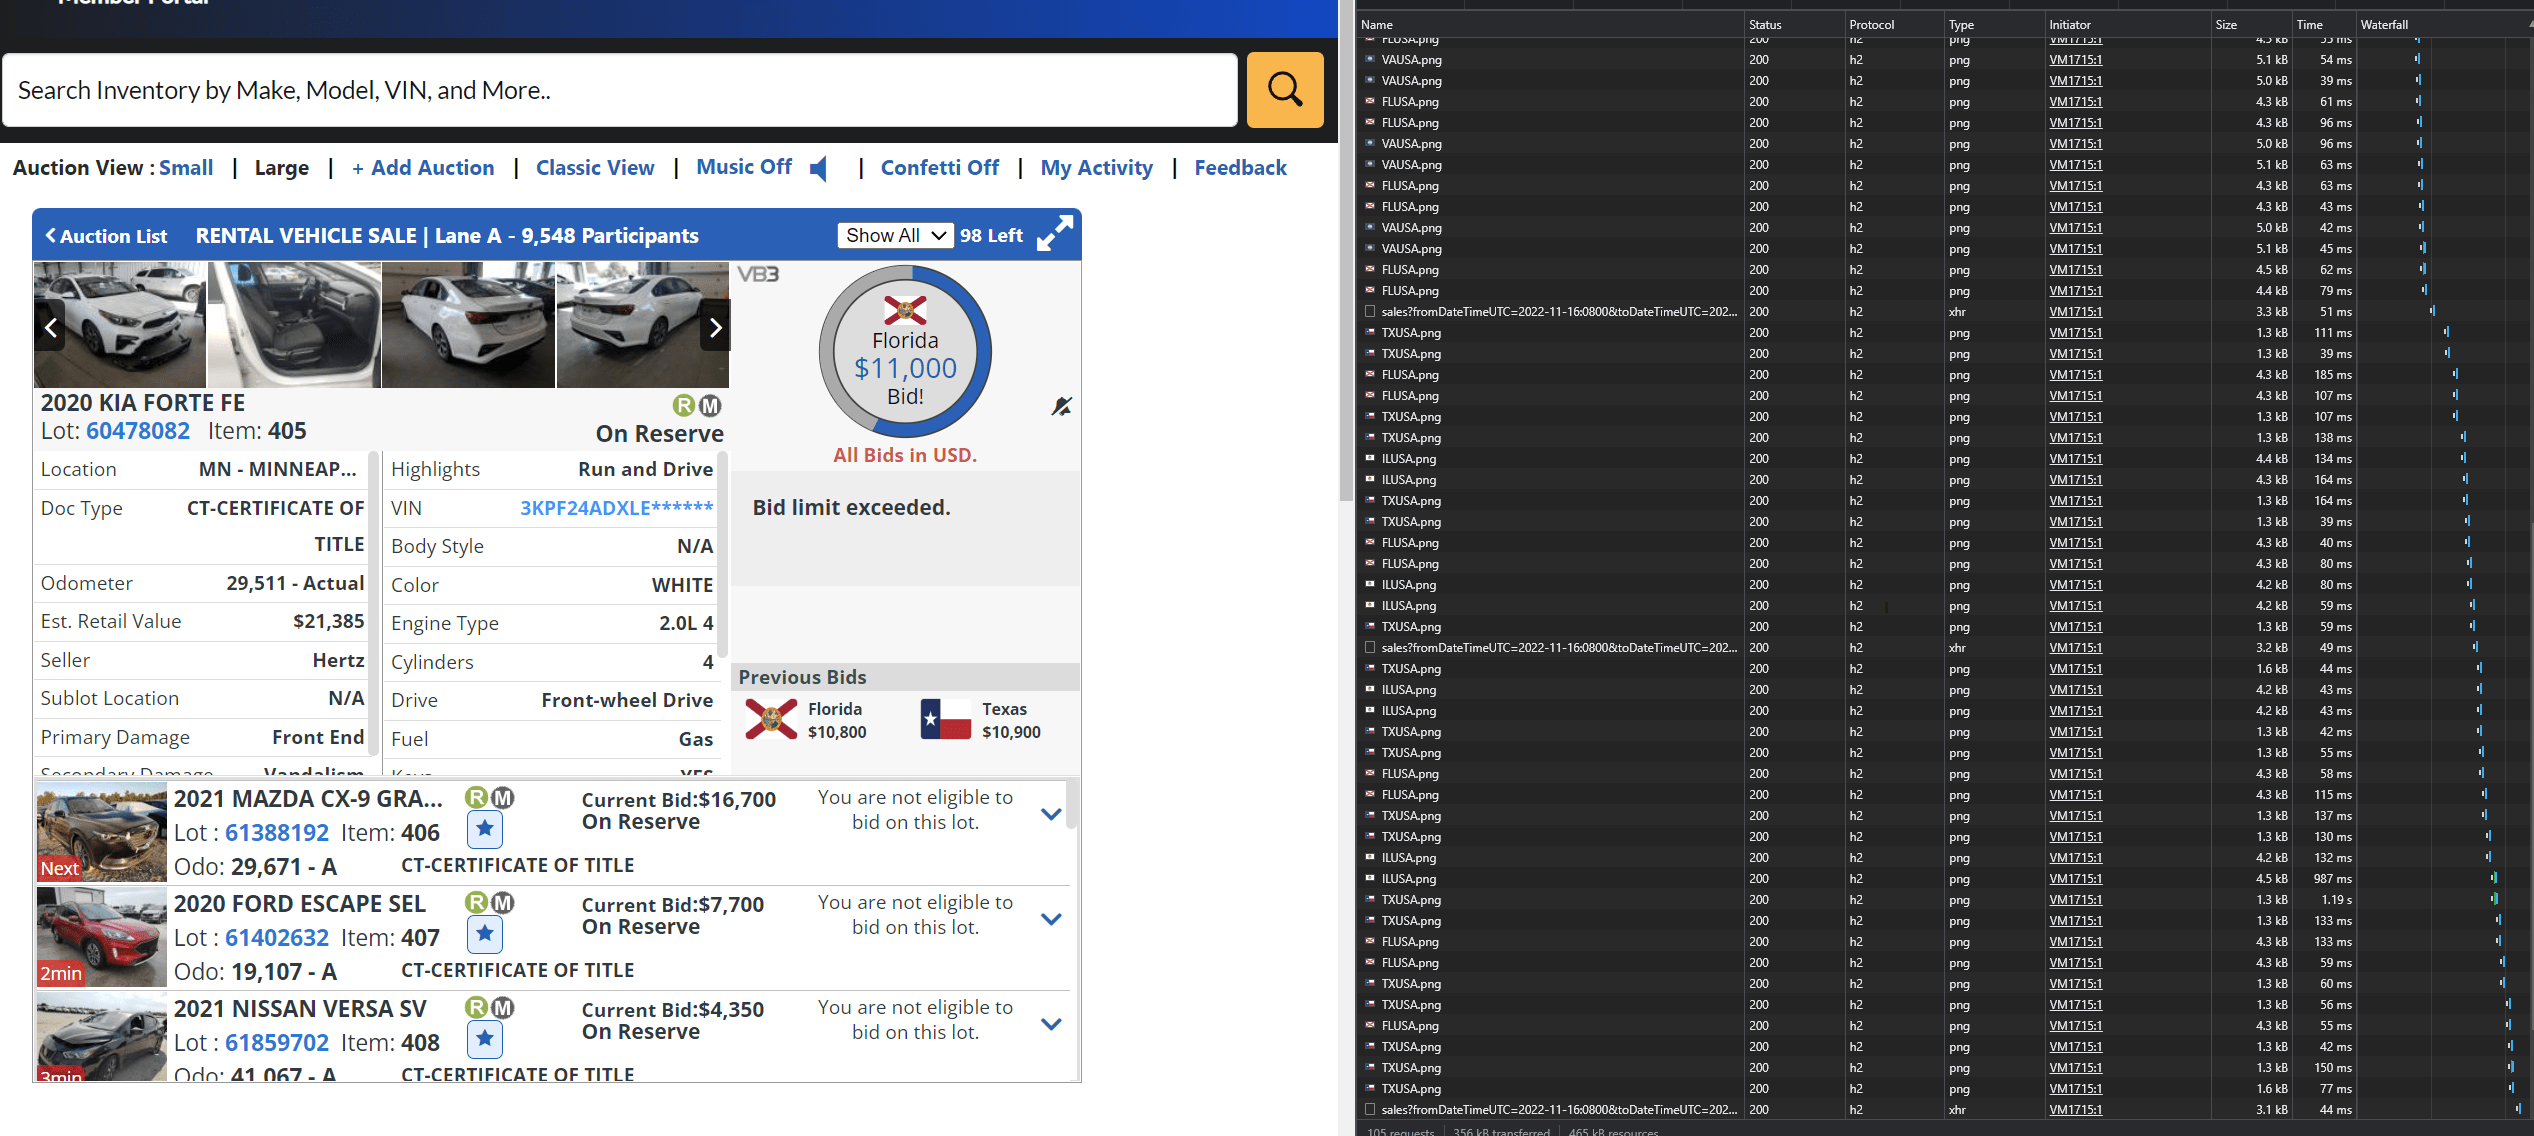
Task: Mute the bid audio via the crossed speaker icon
Action: (x=1062, y=406)
